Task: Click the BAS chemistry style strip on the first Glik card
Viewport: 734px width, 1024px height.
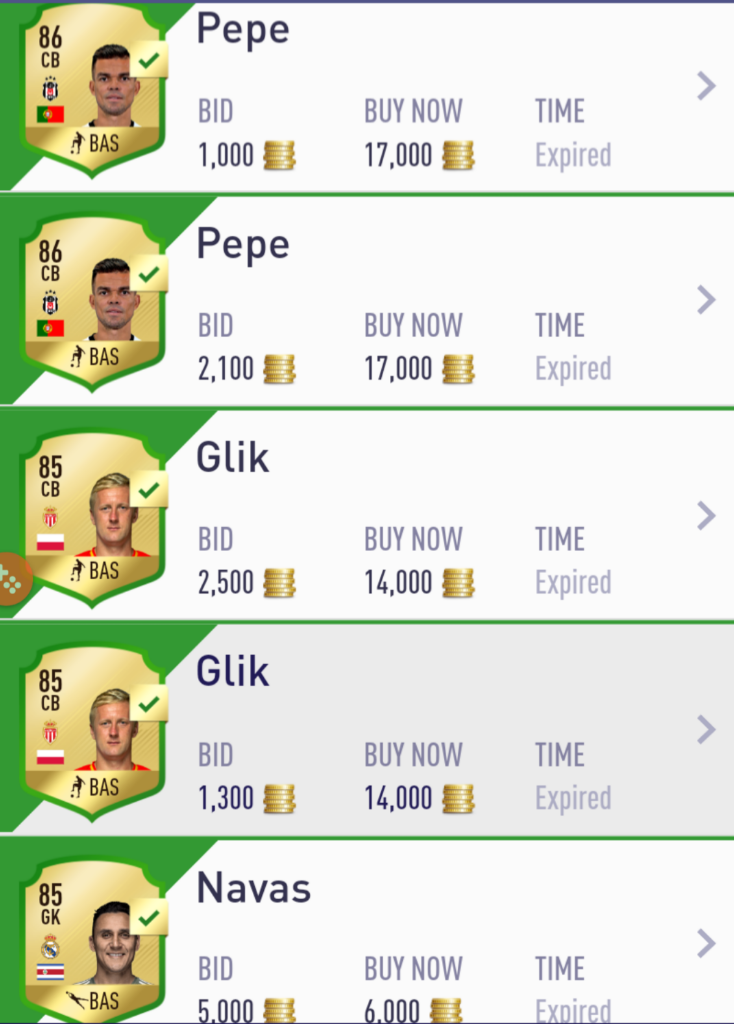Action: [95, 571]
